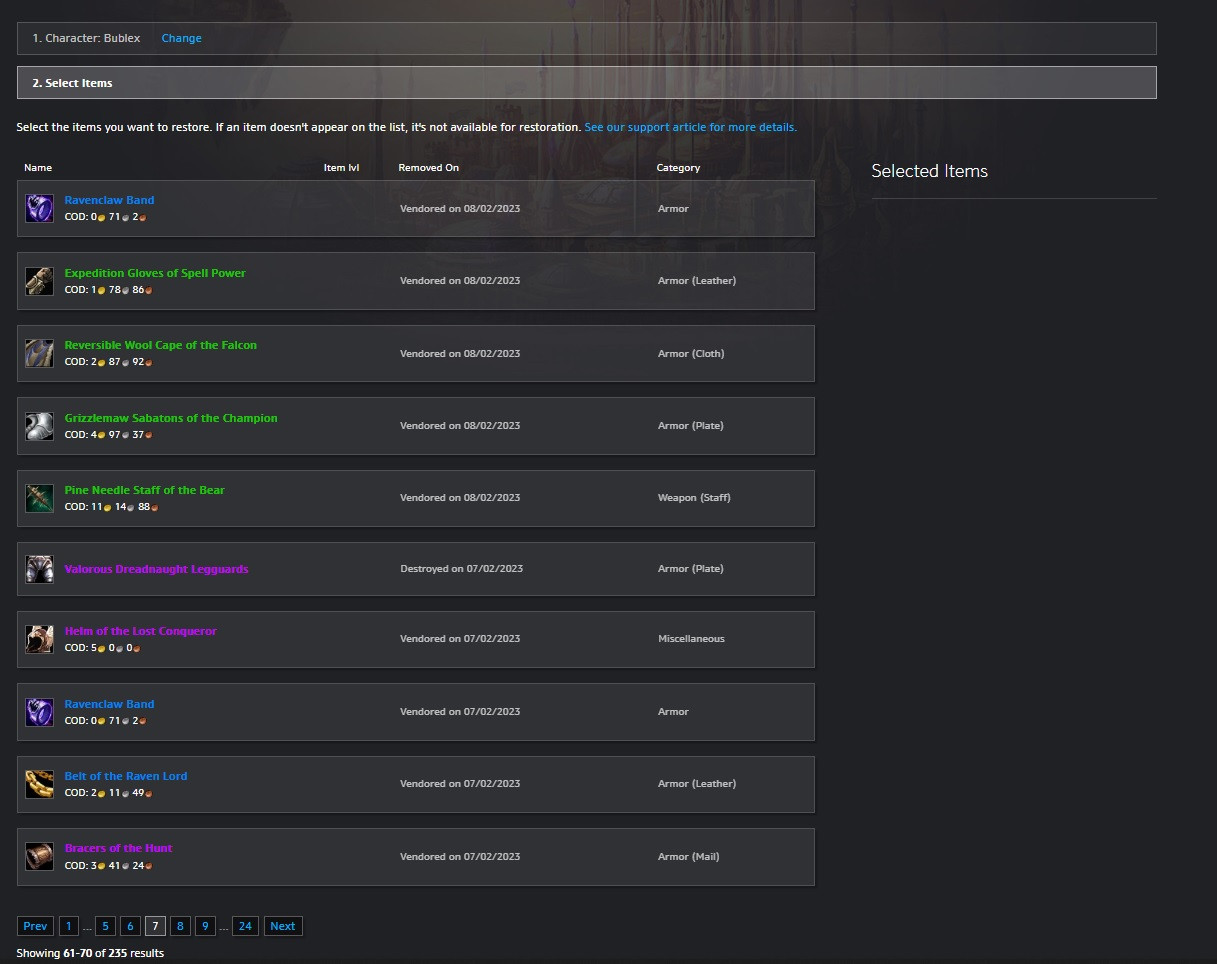
Task: Click the Pine Needle Staff of the Bear icon
Action: pos(39,498)
